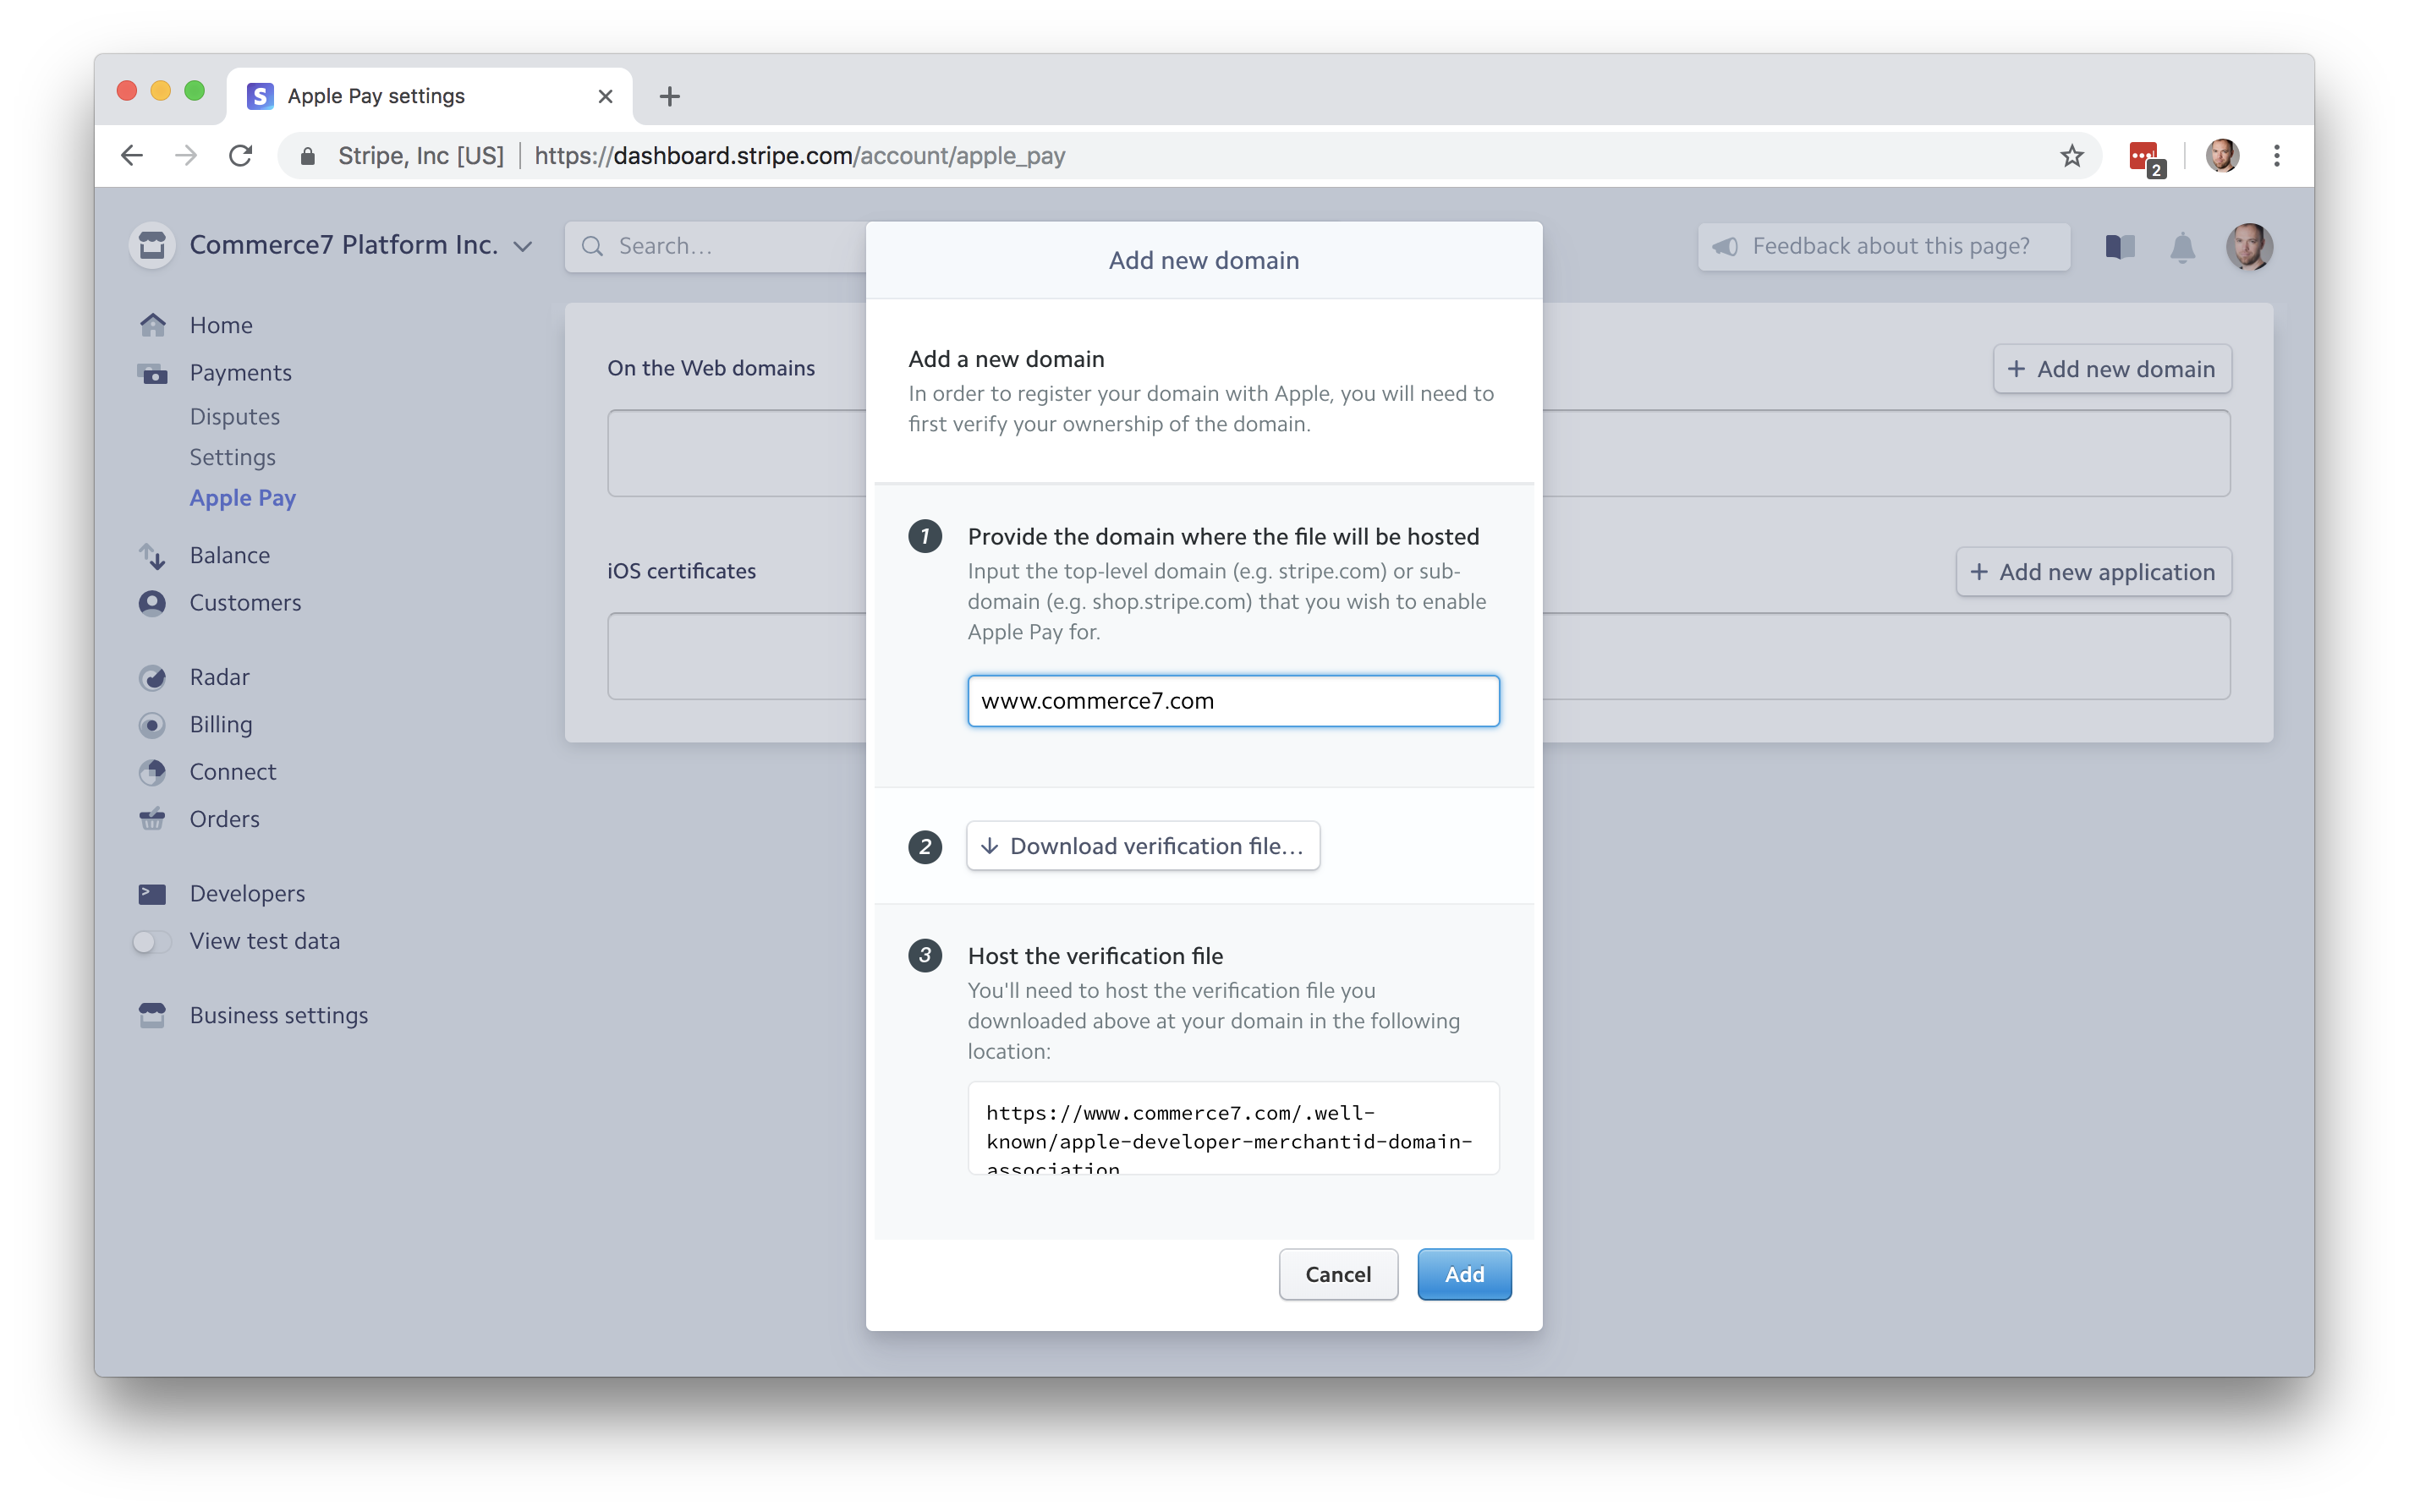Screen dimensions: 2409x1512
Task: Click the blue Add button
Action: click(x=1463, y=1274)
